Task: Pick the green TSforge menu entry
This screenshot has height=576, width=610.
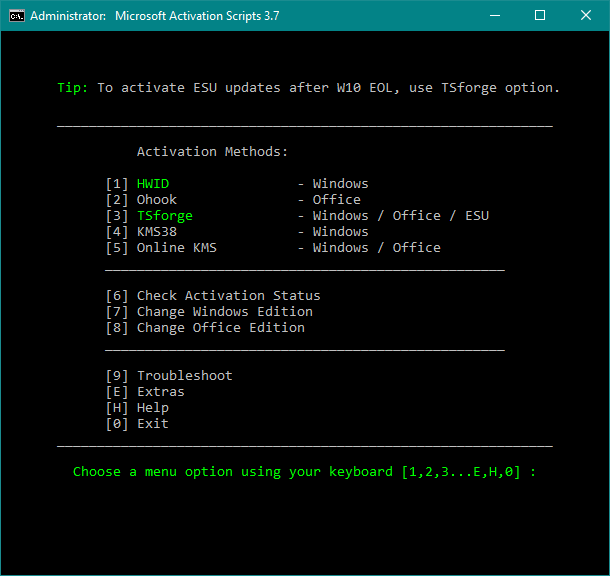Action: tap(164, 216)
